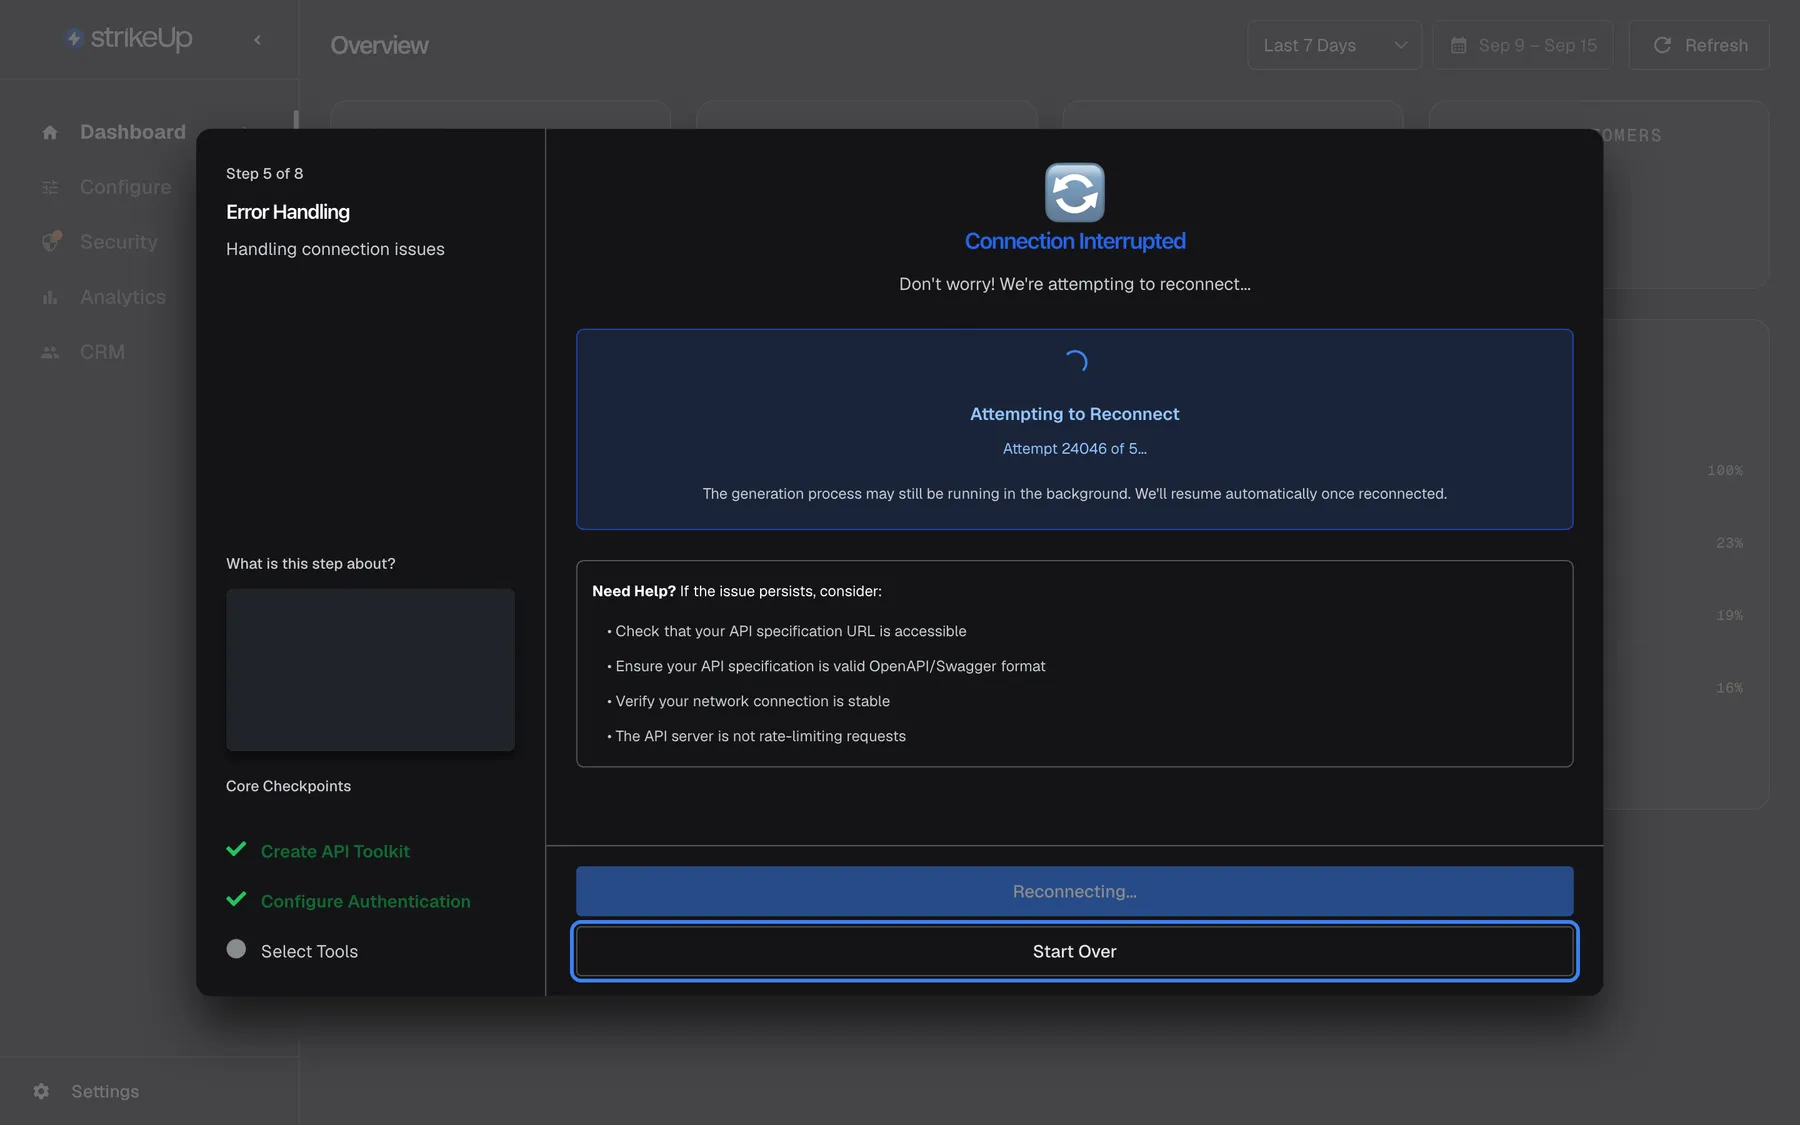Open the Sep 9 – Sep 15 date picker
This screenshot has width=1800, height=1125.
point(1522,45)
